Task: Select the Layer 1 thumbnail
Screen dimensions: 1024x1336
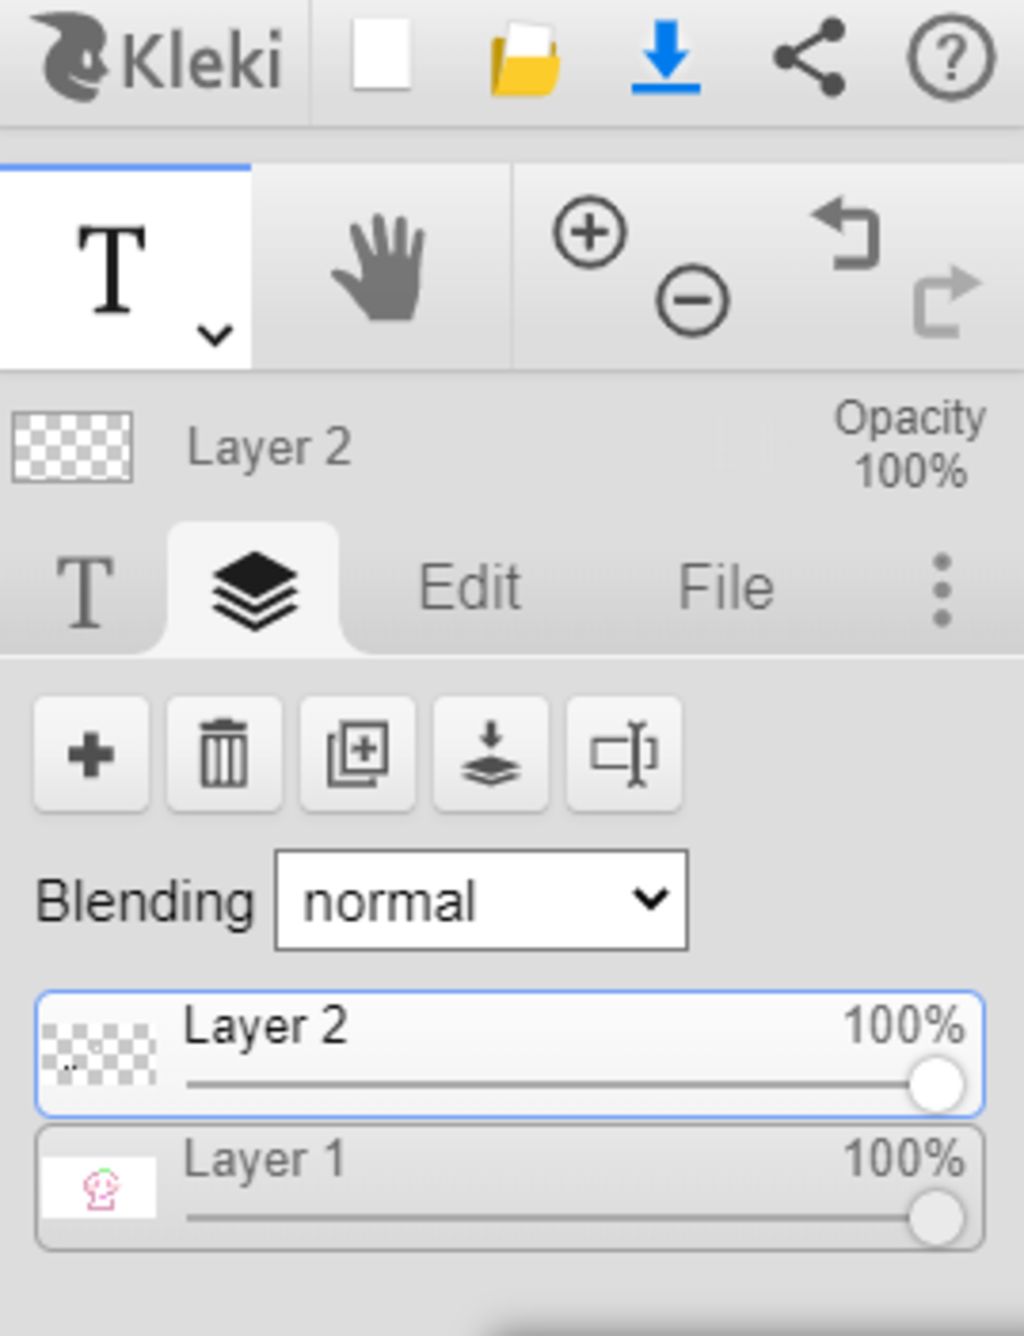Action: 99,1188
